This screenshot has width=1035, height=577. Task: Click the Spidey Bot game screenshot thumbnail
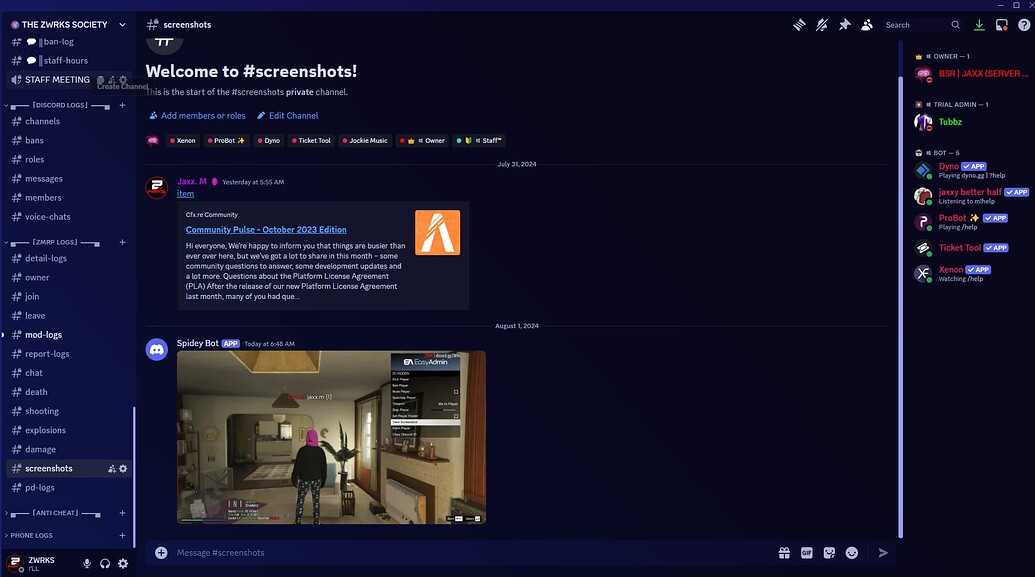coord(330,436)
